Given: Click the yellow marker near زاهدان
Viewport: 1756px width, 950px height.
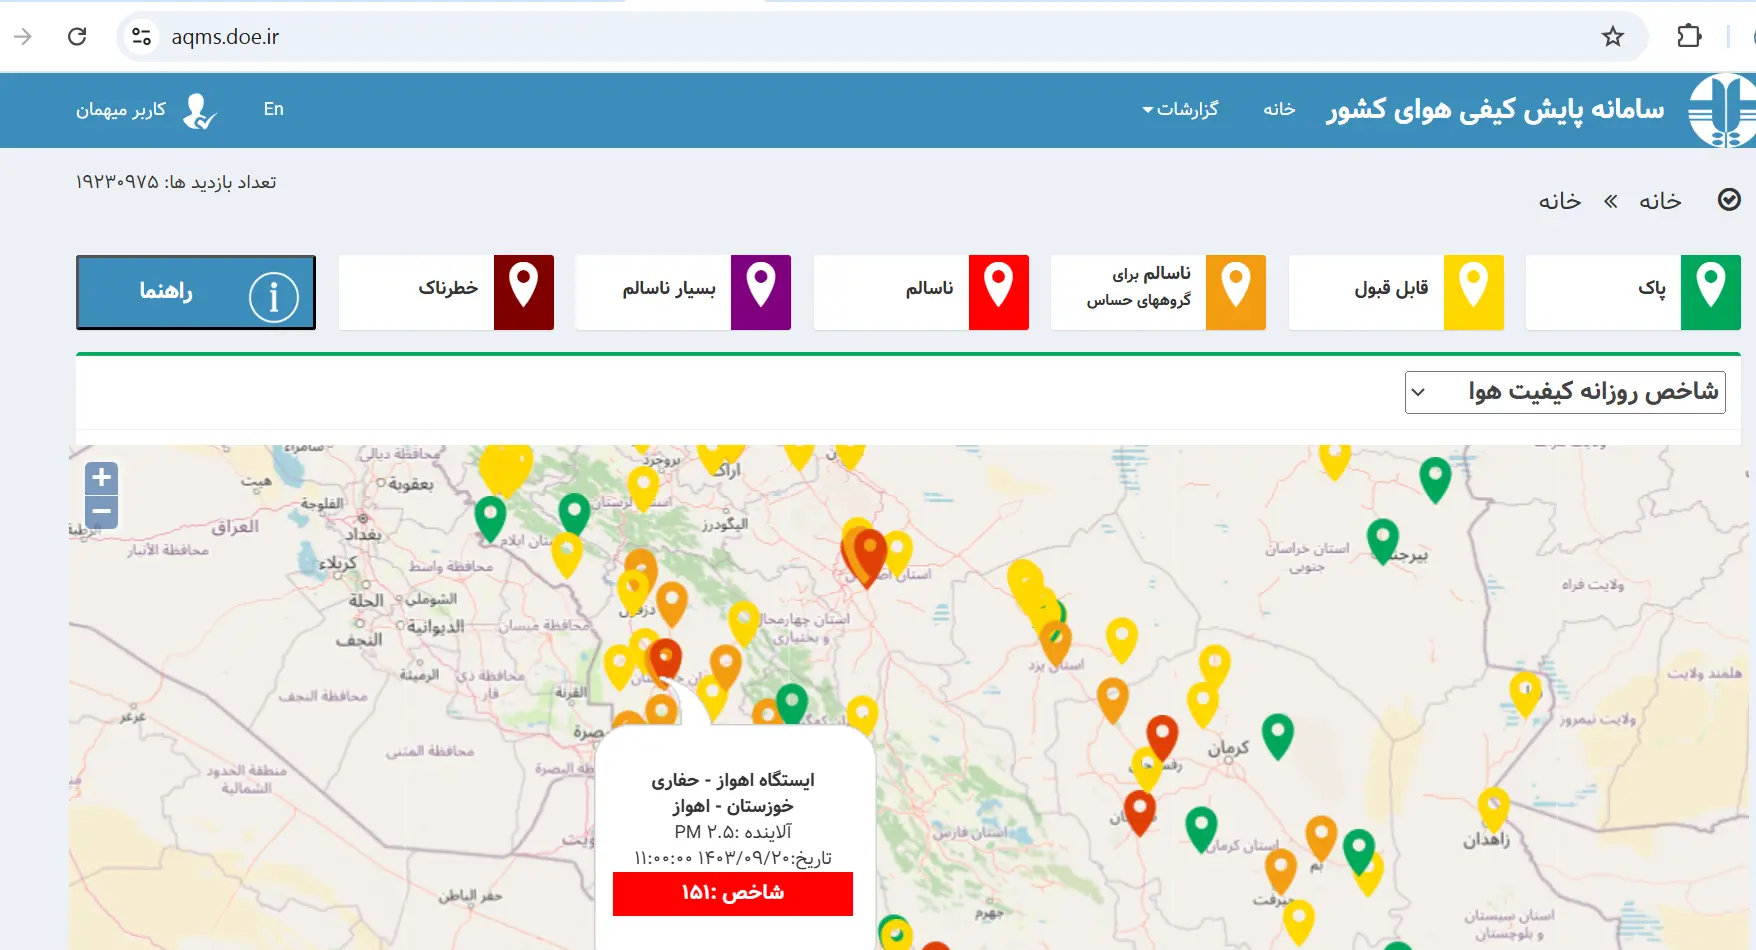Looking at the screenshot, I should click(x=1493, y=808).
